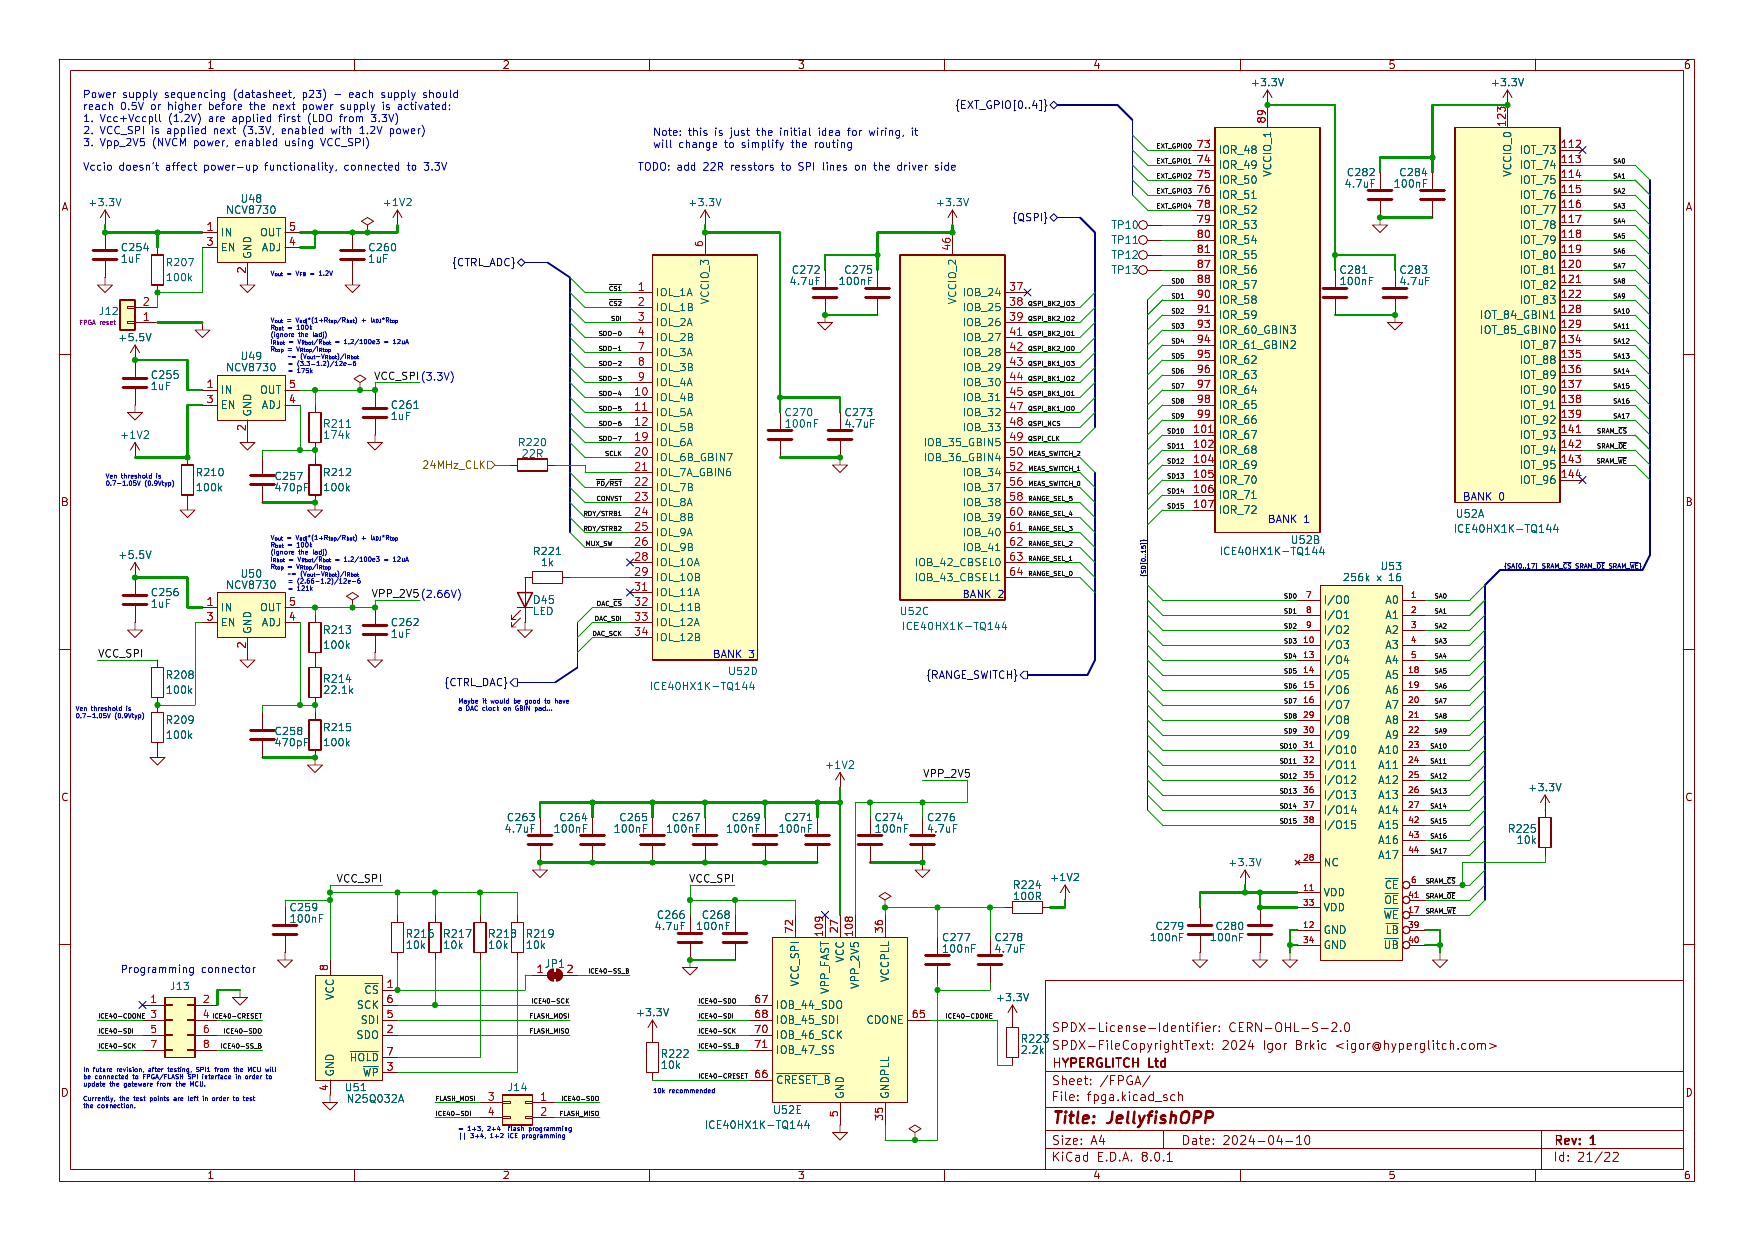Select the D45 LED symbol

(524, 601)
